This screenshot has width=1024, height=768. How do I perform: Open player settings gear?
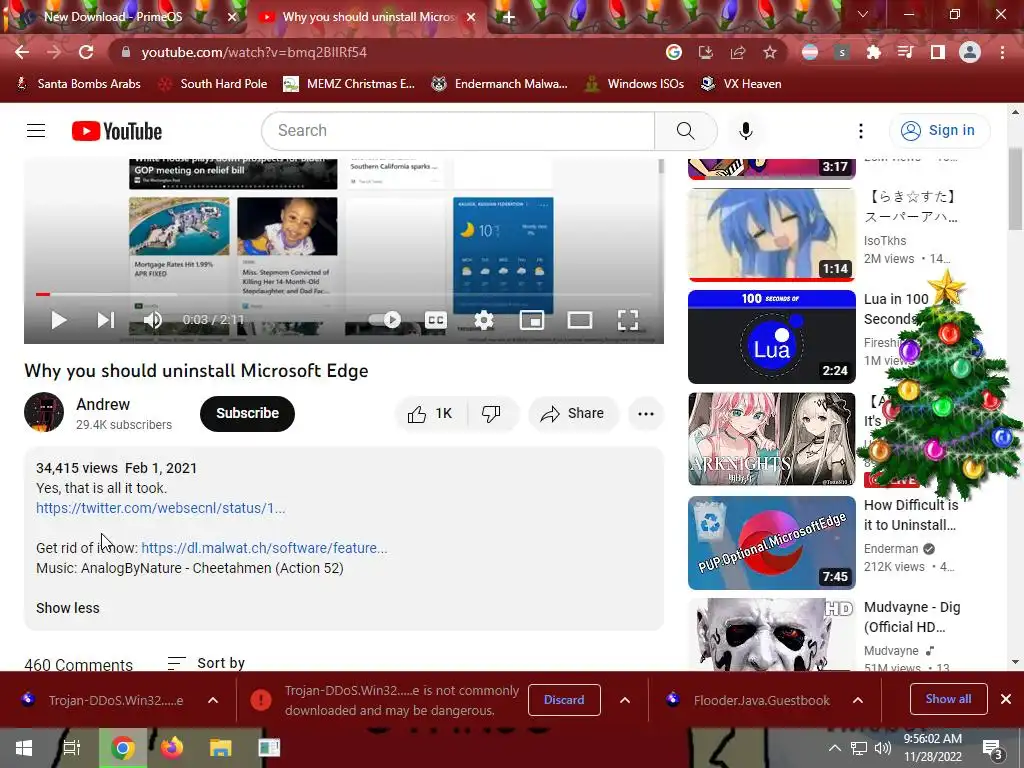(x=484, y=319)
